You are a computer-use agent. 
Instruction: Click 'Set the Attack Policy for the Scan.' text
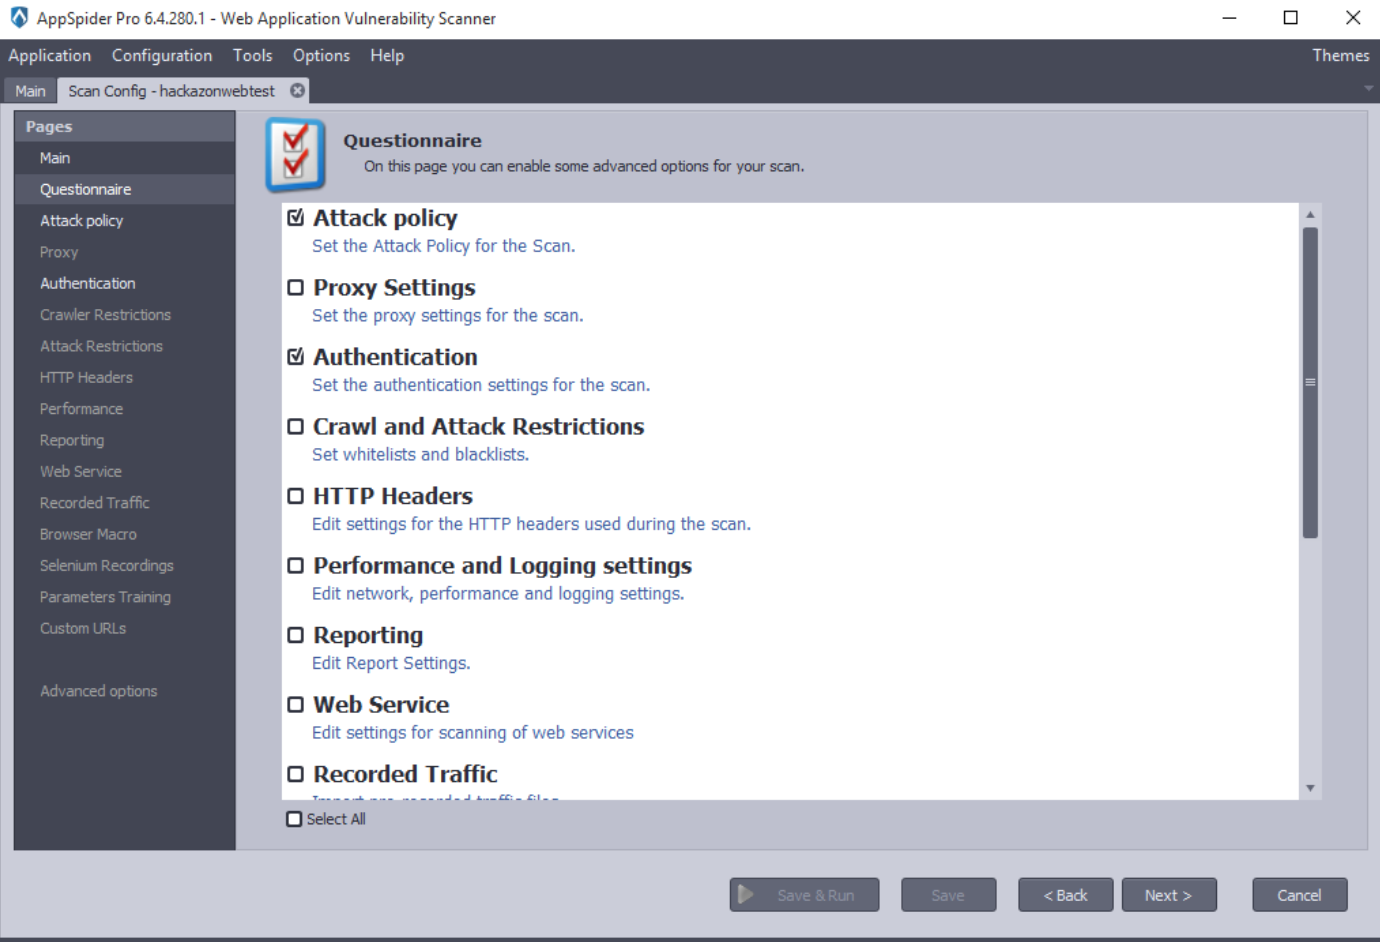click(444, 246)
